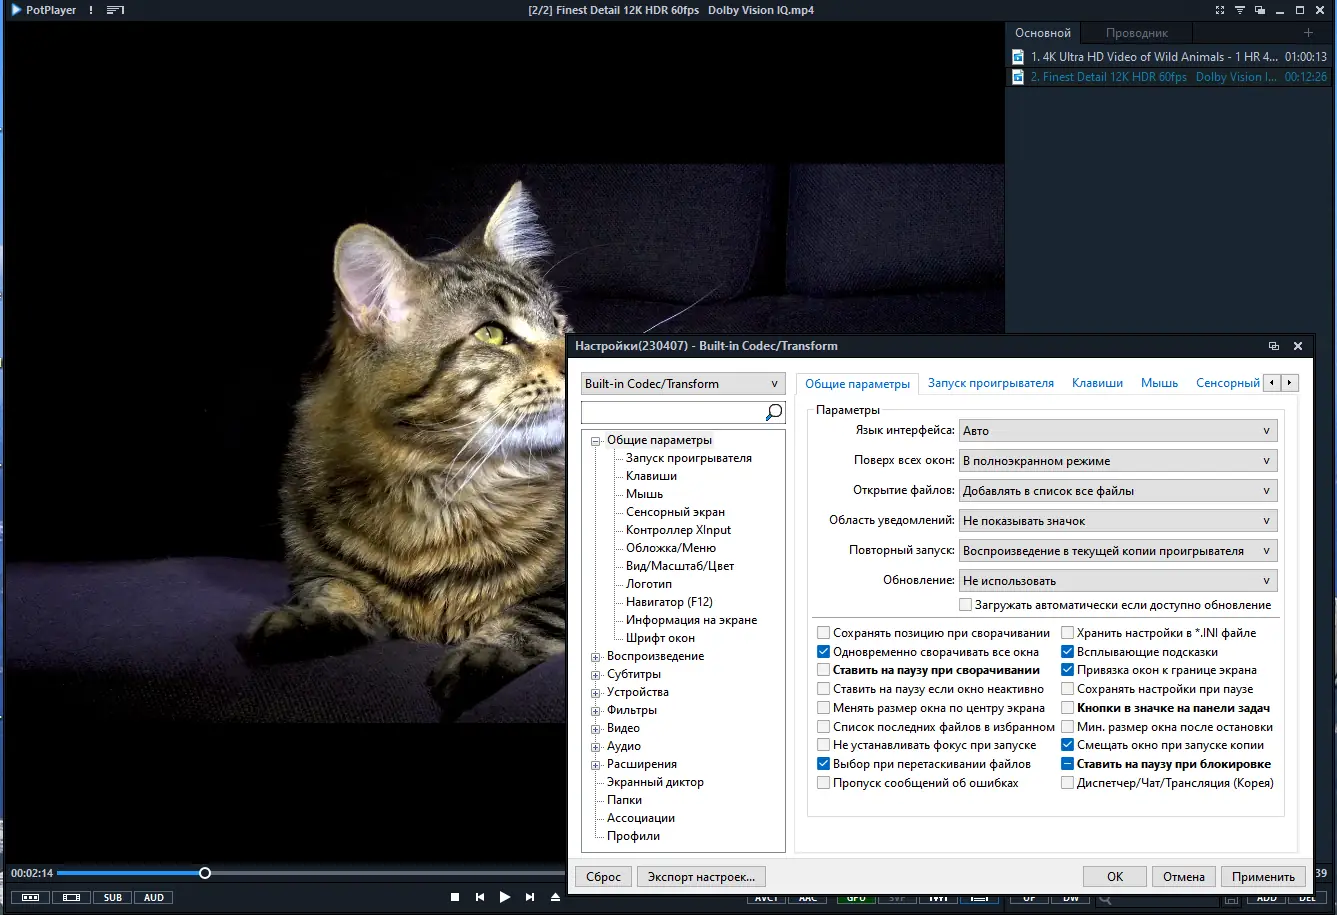Open the "Проводник" playlist tab

(x=1137, y=33)
